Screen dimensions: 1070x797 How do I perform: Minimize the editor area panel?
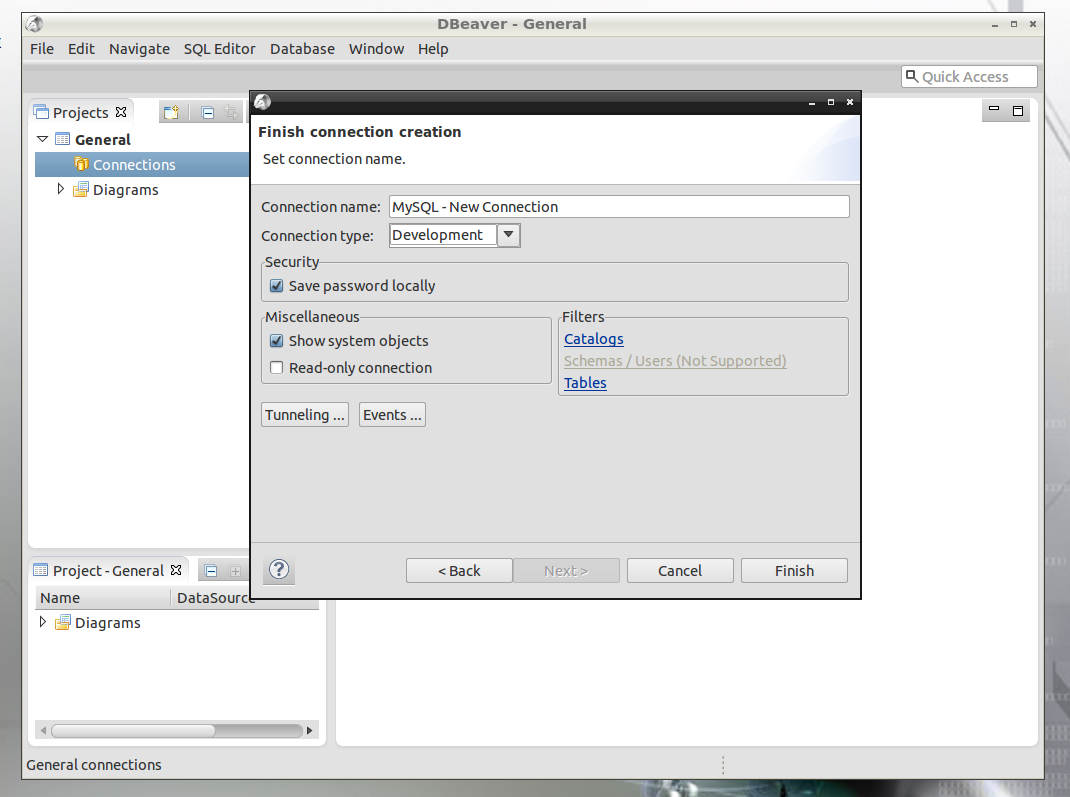[994, 110]
